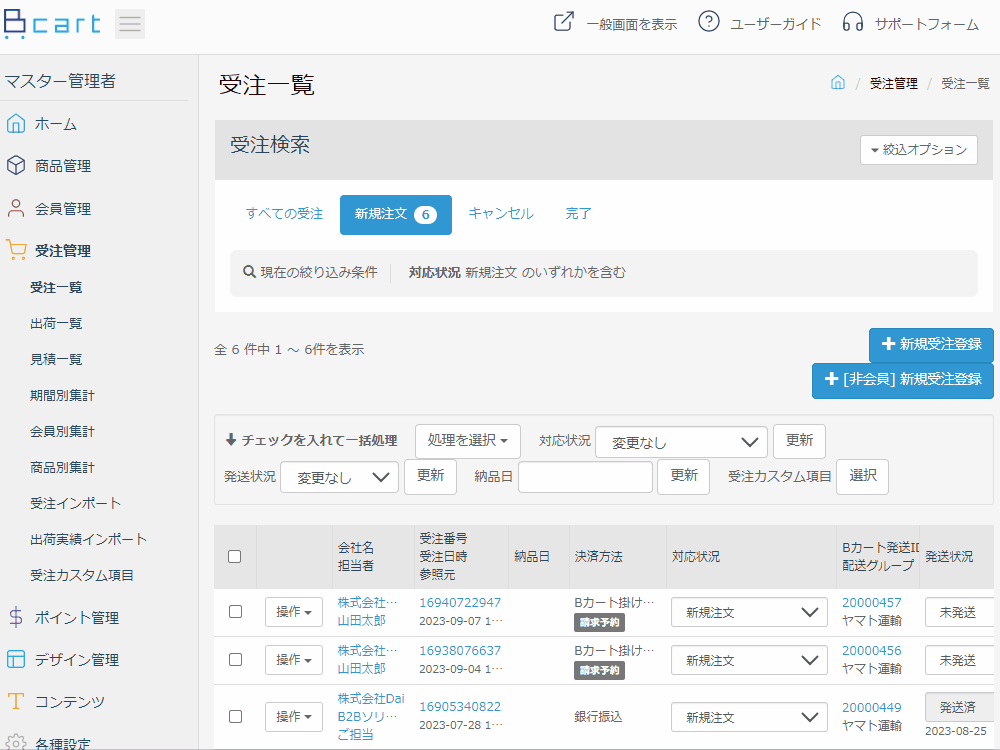This screenshot has width=1000, height=750.
Task: Click the person icon beside 会員管理
Action: coord(16,208)
